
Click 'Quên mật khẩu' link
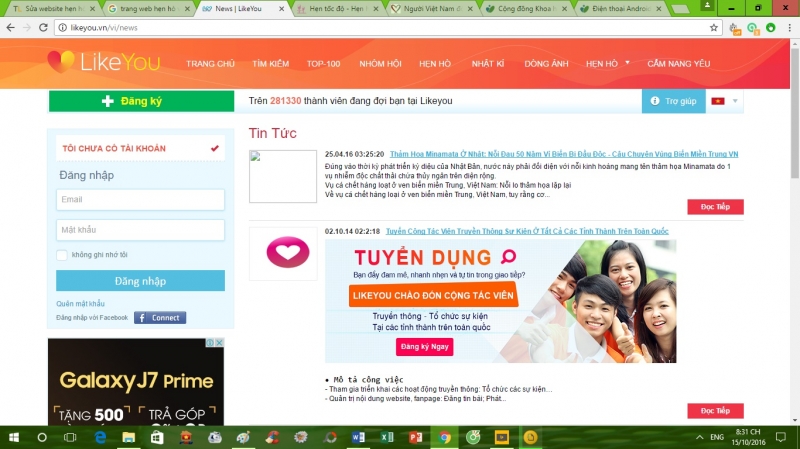pos(80,304)
